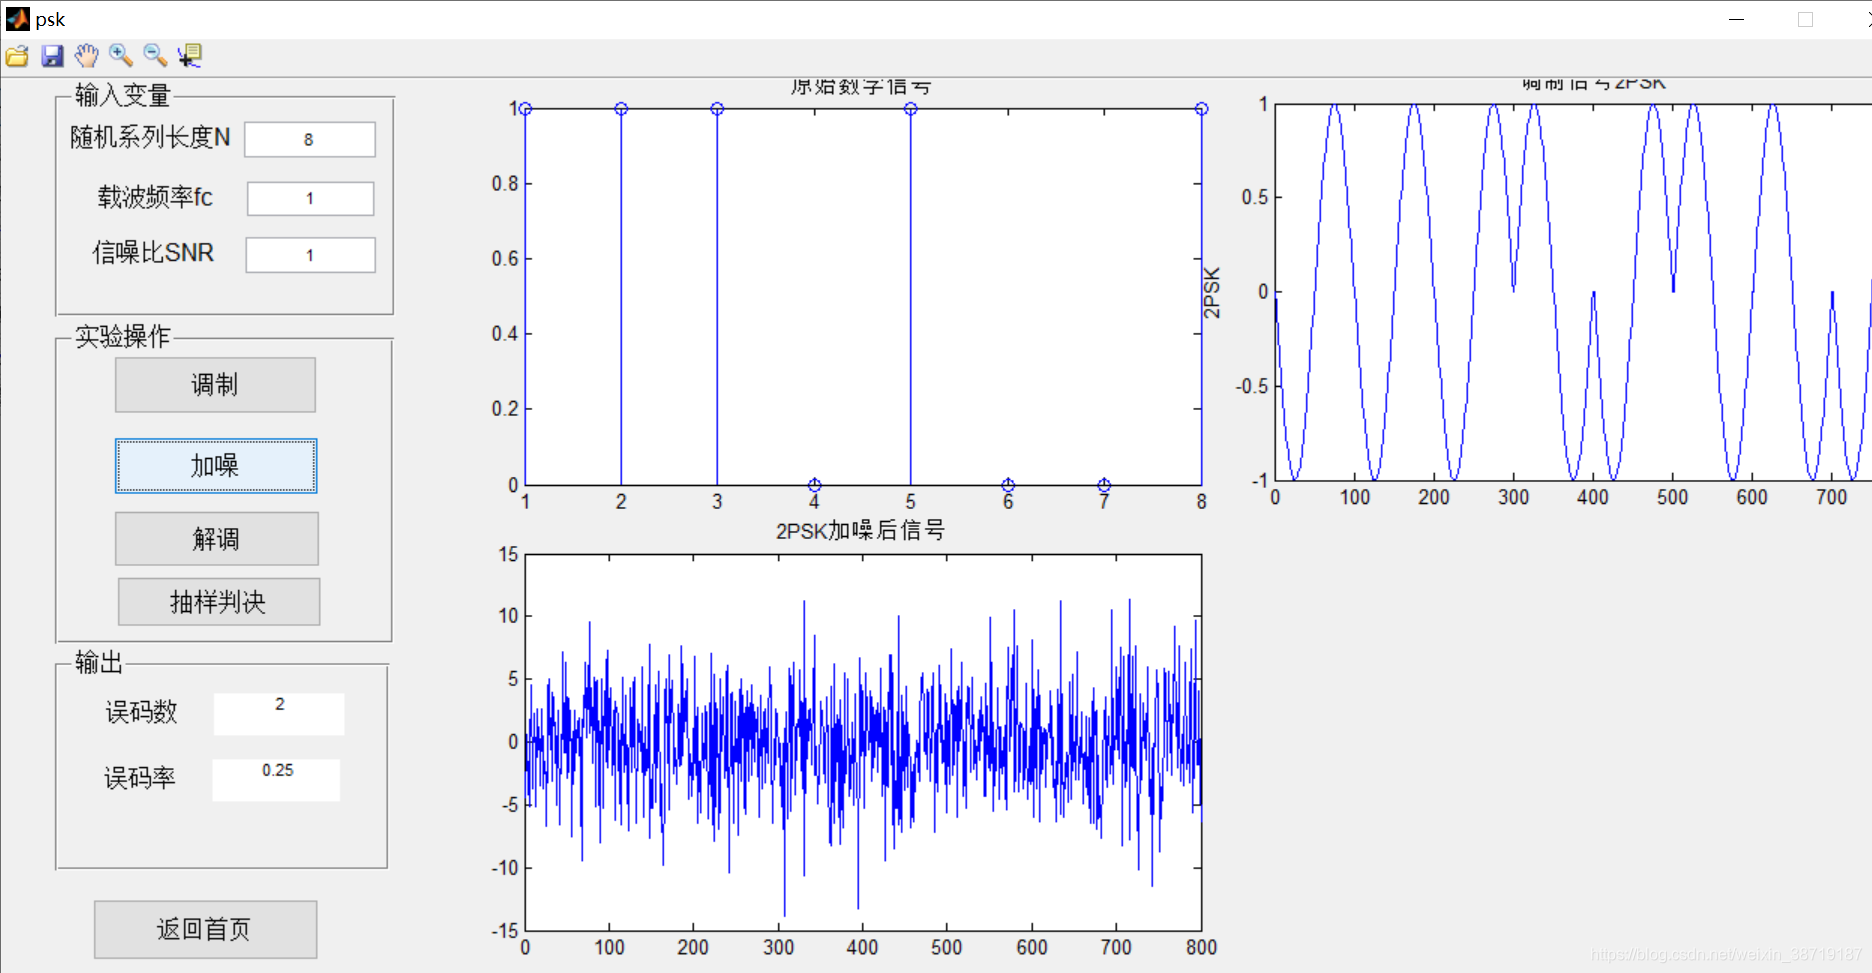Image resolution: width=1872 pixels, height=973 pixels.
Task: Minimize the psk window
Action: click(1737, 19)
